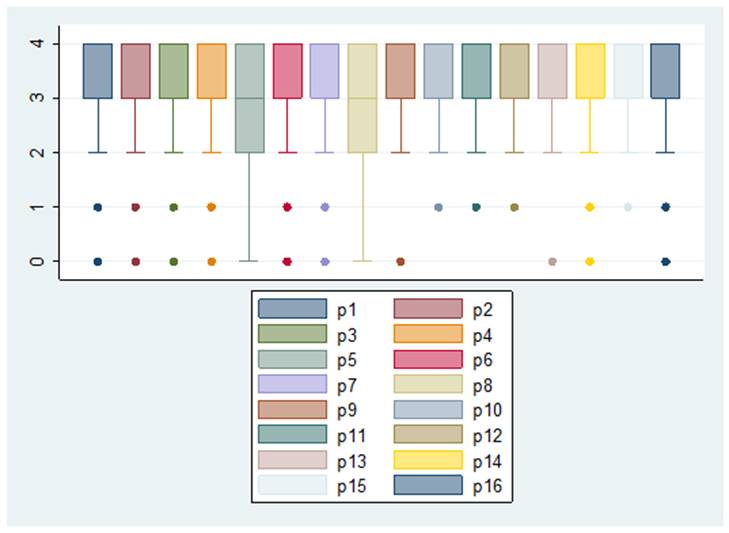Select the green p3 legend swatch
Screen dimensions: 729x533
coord(292,333)
